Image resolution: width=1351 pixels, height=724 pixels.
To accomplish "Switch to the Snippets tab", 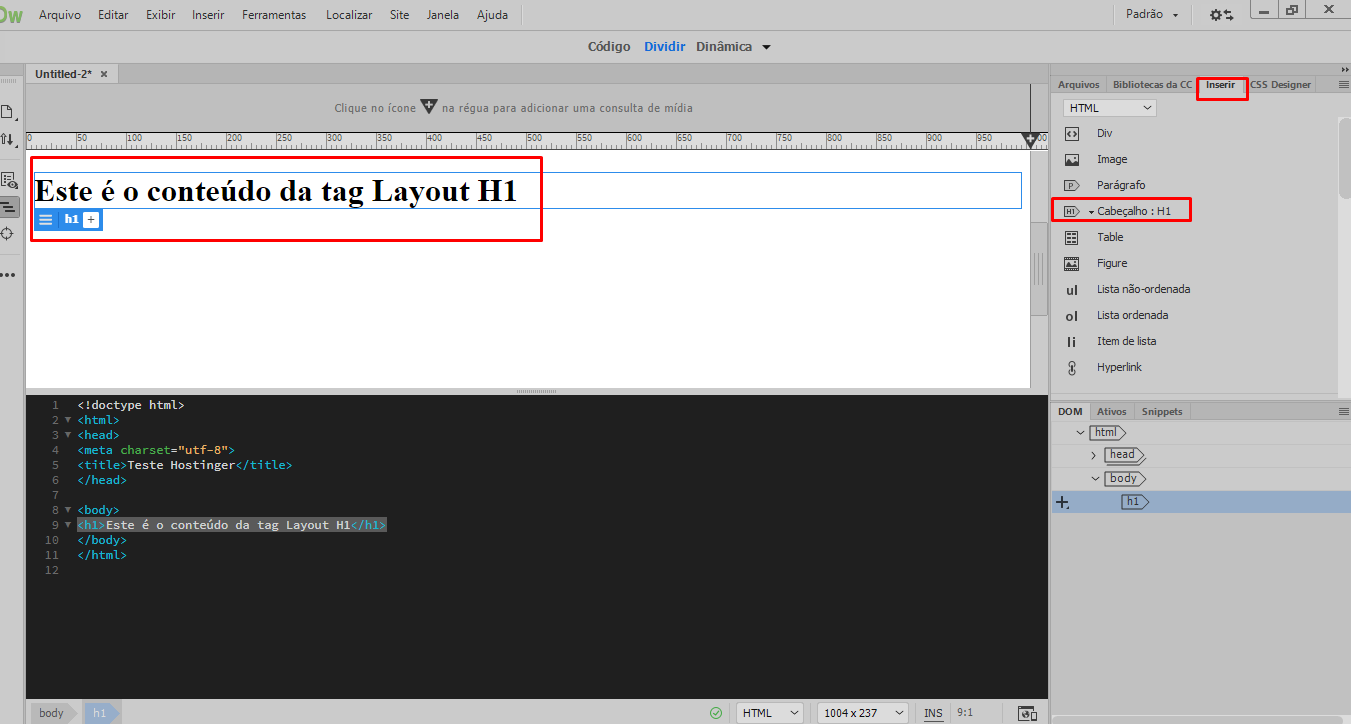I will [1162, 412].
